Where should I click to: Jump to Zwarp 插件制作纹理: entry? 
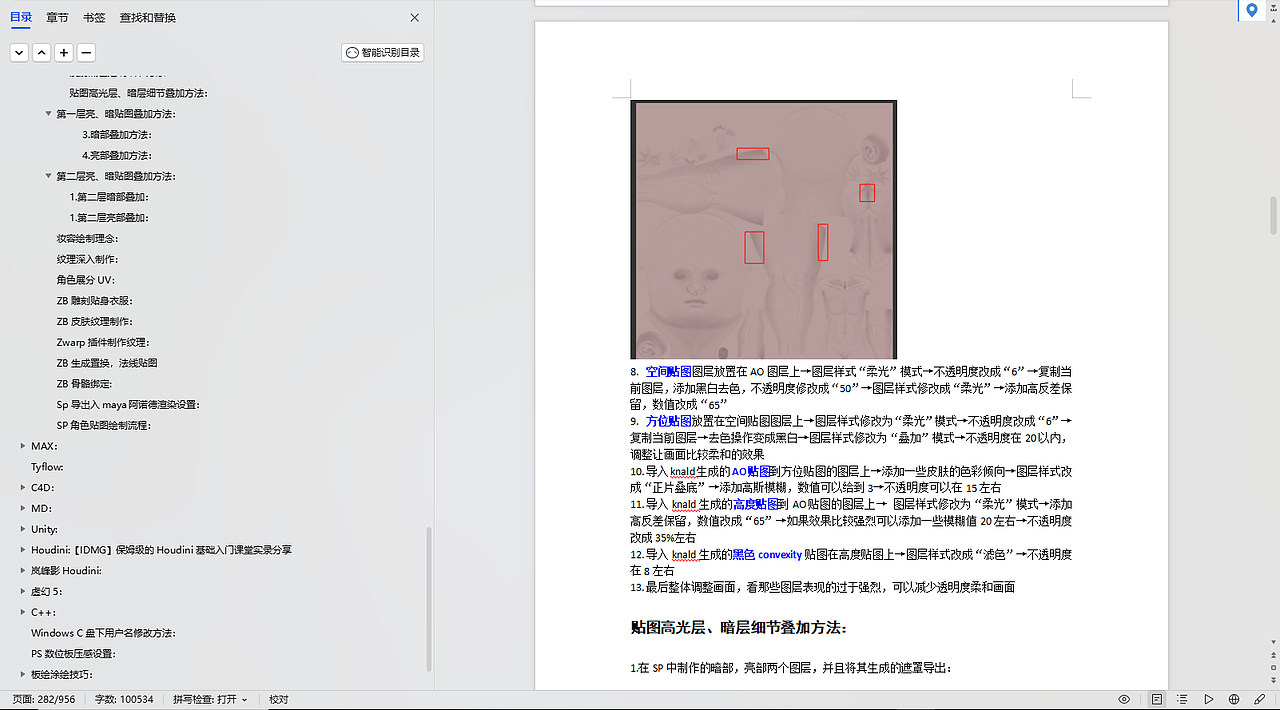[x=102, y=342]
